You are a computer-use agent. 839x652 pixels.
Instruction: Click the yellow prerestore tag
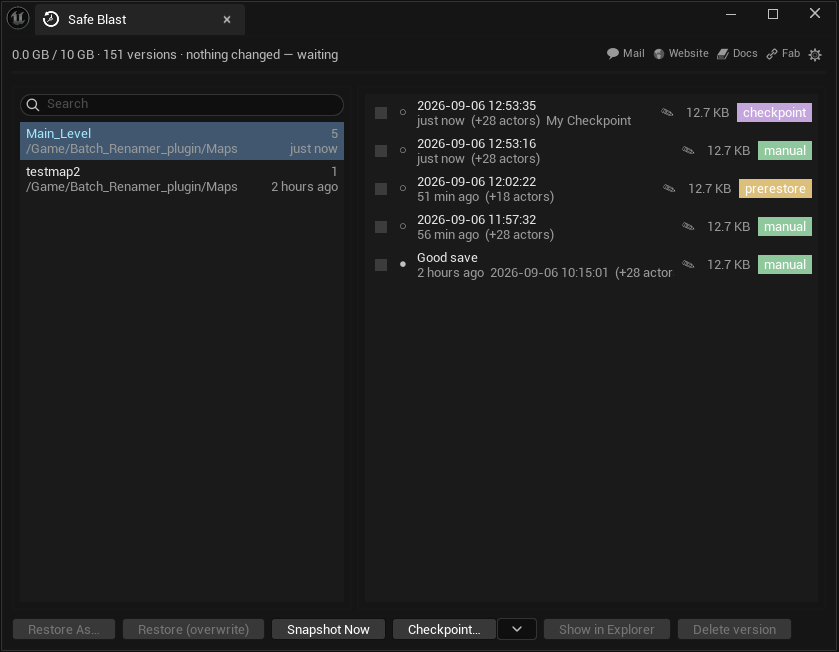coord(775,189)
